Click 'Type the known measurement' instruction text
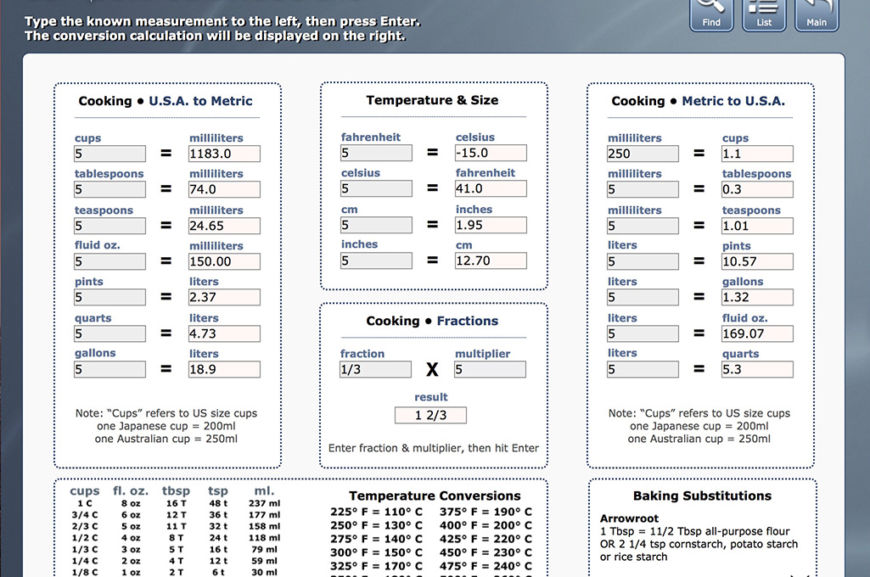Image resolution: width=870 pixels, height=577 pixels. 222,22
